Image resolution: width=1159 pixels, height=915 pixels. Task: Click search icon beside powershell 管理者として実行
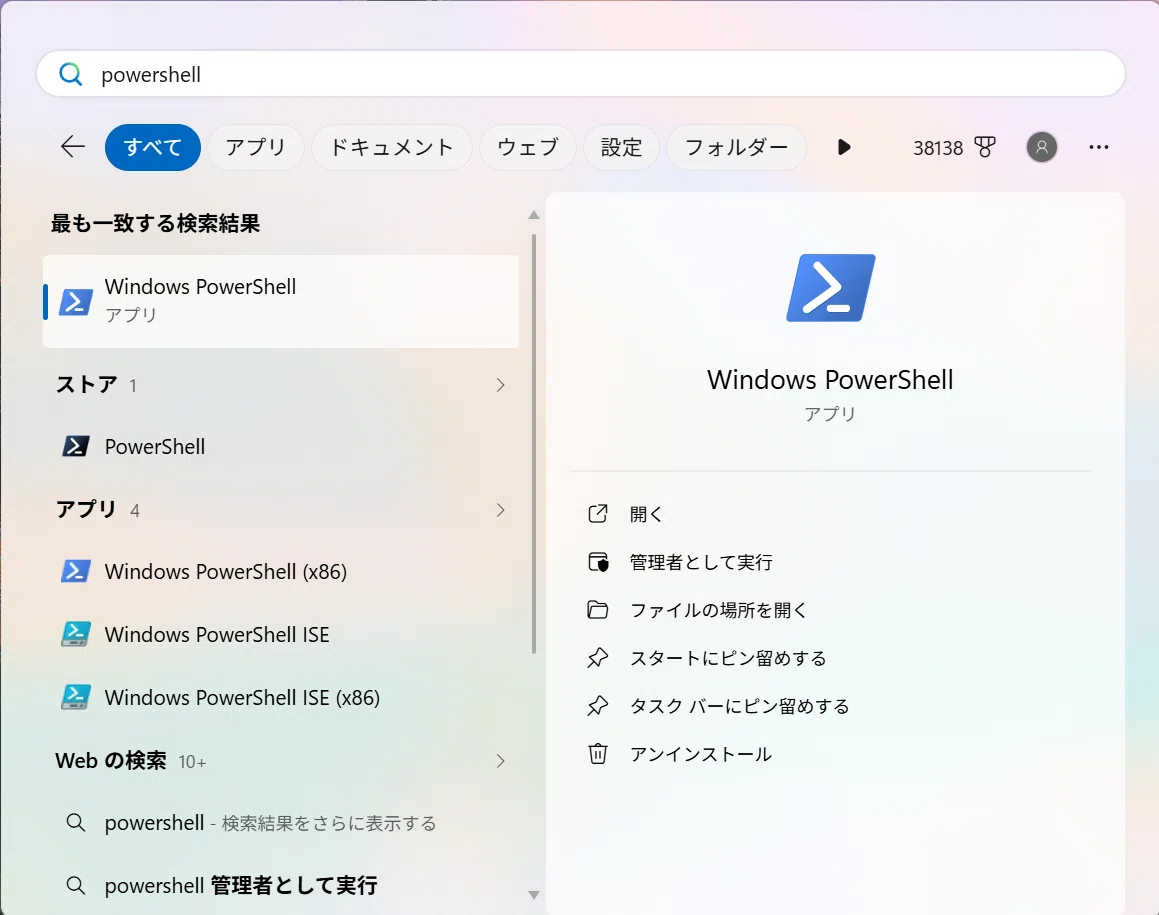[x=75, y=885]
